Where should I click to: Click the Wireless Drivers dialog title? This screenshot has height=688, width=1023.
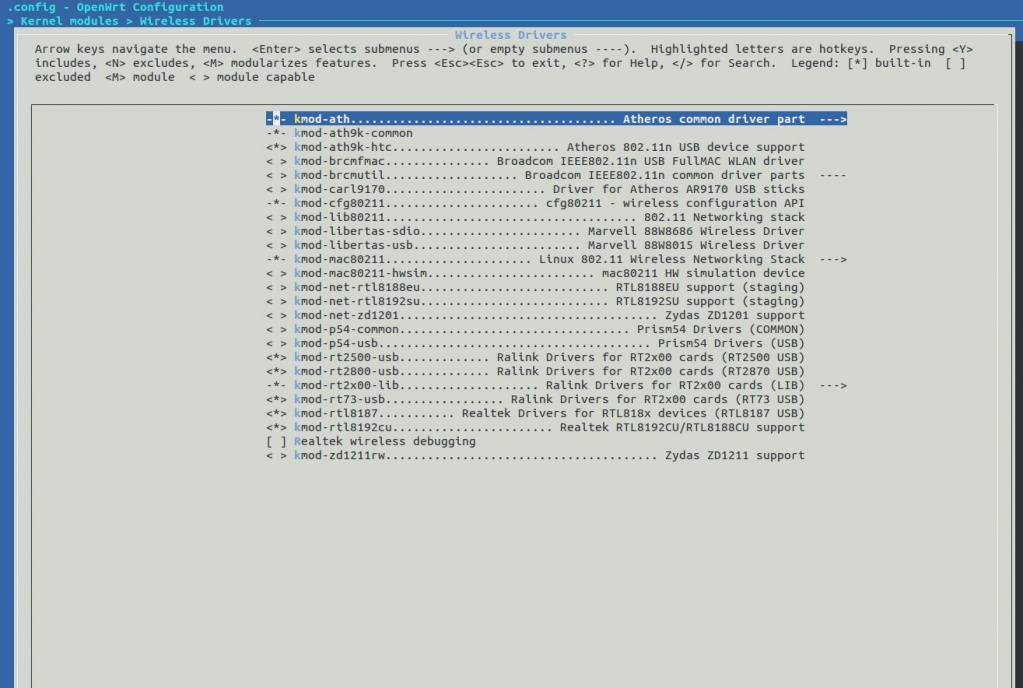[x=510, y=35]
